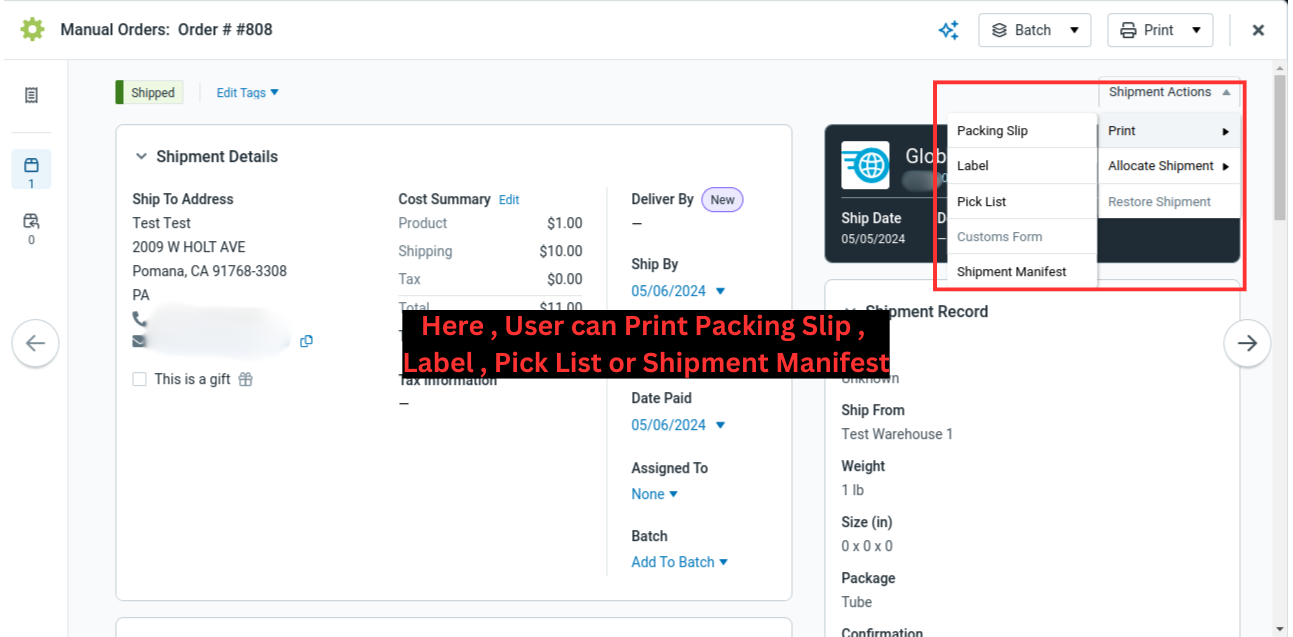The height and width of the screenshot is (637, 1293).
Task: Check the This is a gift checkbox
Action: tap(137, 379)
